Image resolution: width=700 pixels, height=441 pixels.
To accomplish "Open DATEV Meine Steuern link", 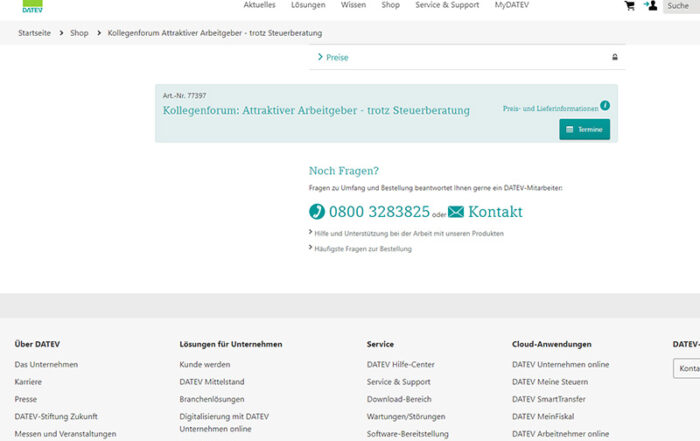I will [550, 382].
